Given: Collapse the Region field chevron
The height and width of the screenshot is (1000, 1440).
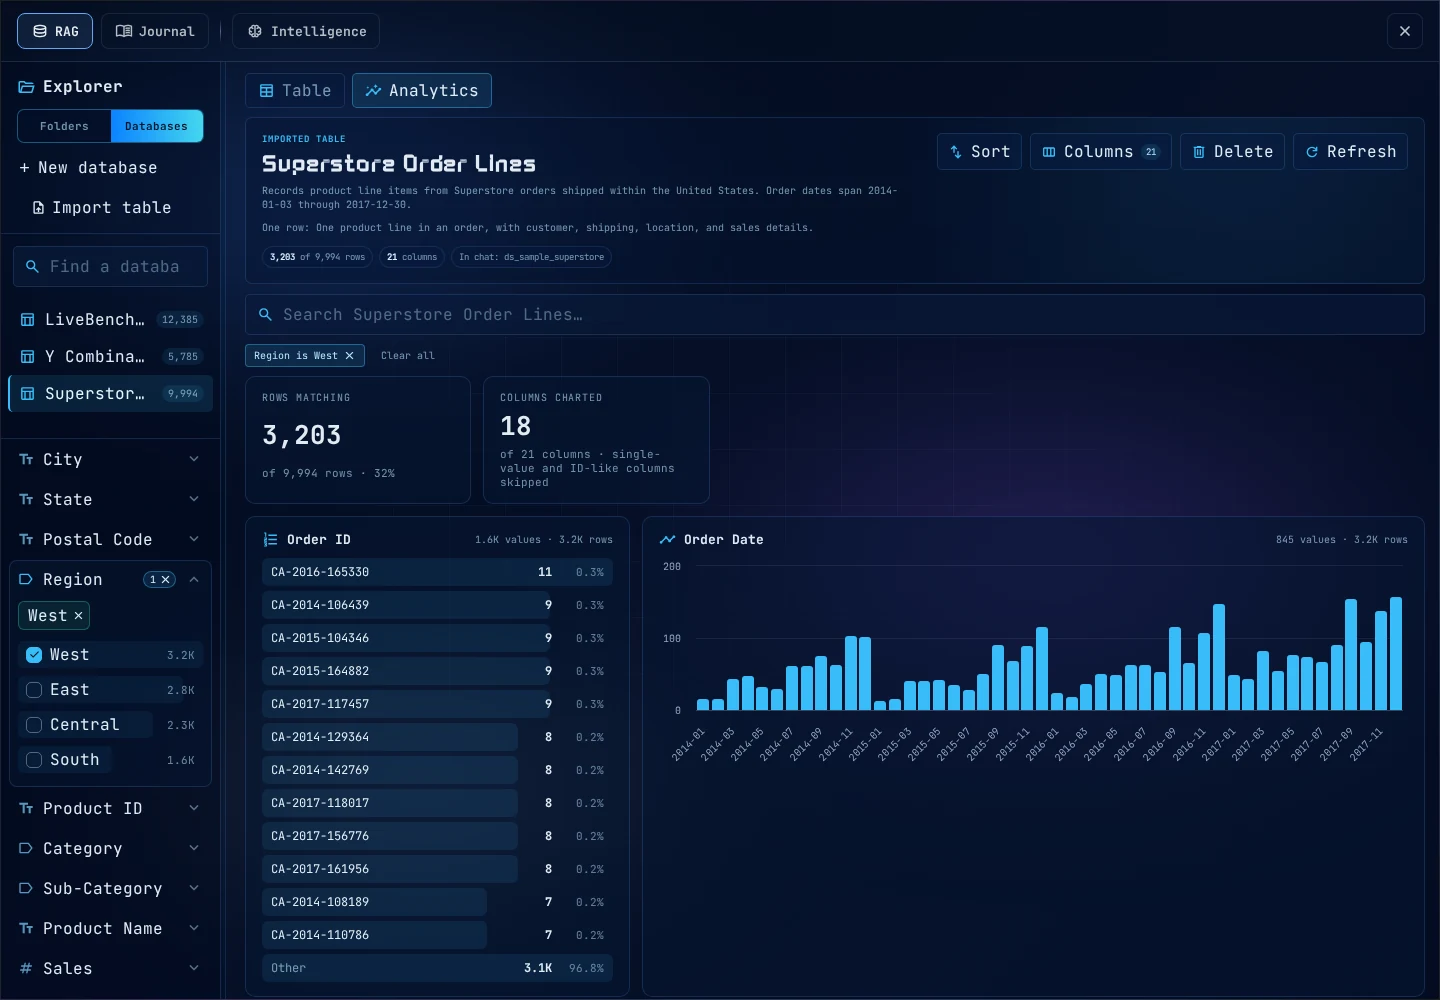Looking at the screenshot, I should [x=194, y=580].
